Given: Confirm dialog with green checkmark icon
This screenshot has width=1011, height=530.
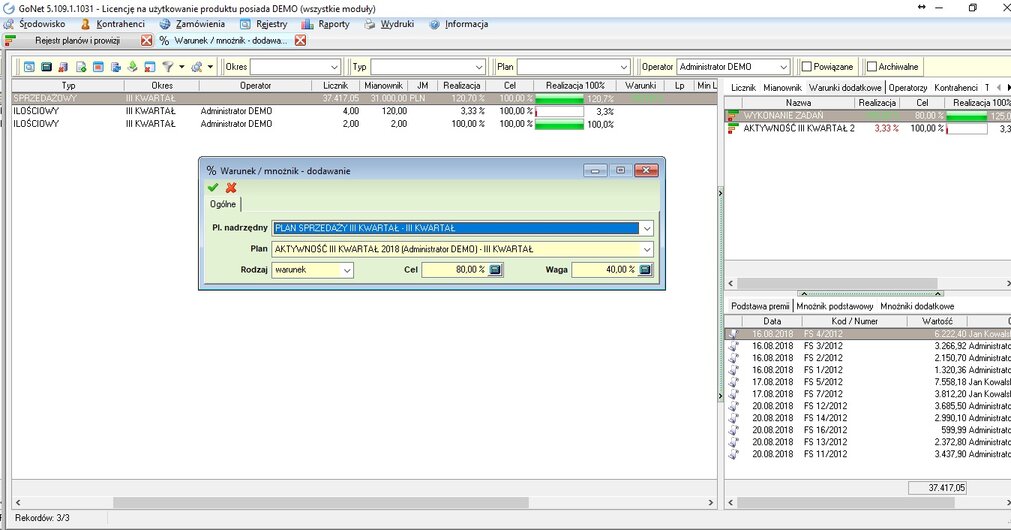Looking at the screenshot, I should pyautogui.click(x=213, y=188).
